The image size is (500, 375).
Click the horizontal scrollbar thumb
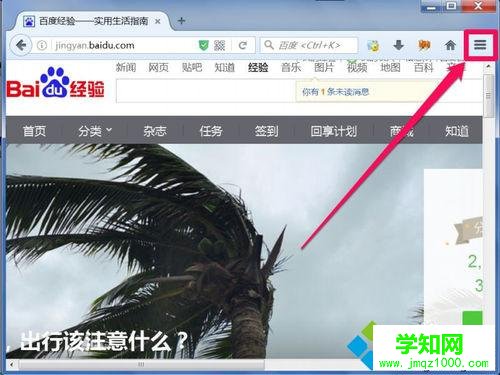coord(141,364)
